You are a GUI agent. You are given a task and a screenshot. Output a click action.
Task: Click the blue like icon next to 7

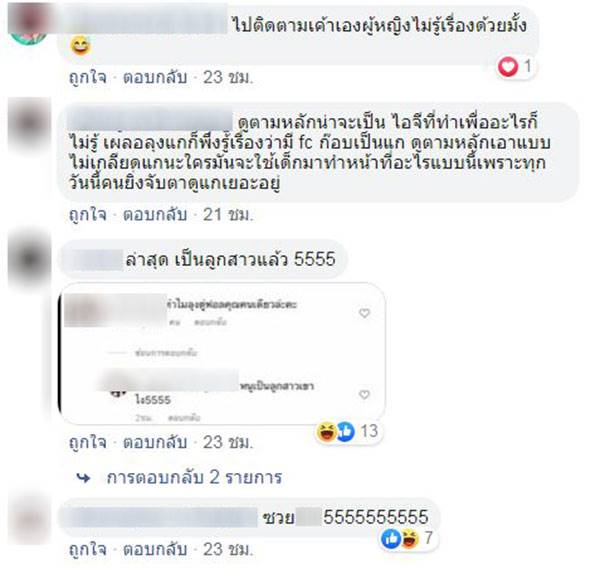click(x=391, y=539)
